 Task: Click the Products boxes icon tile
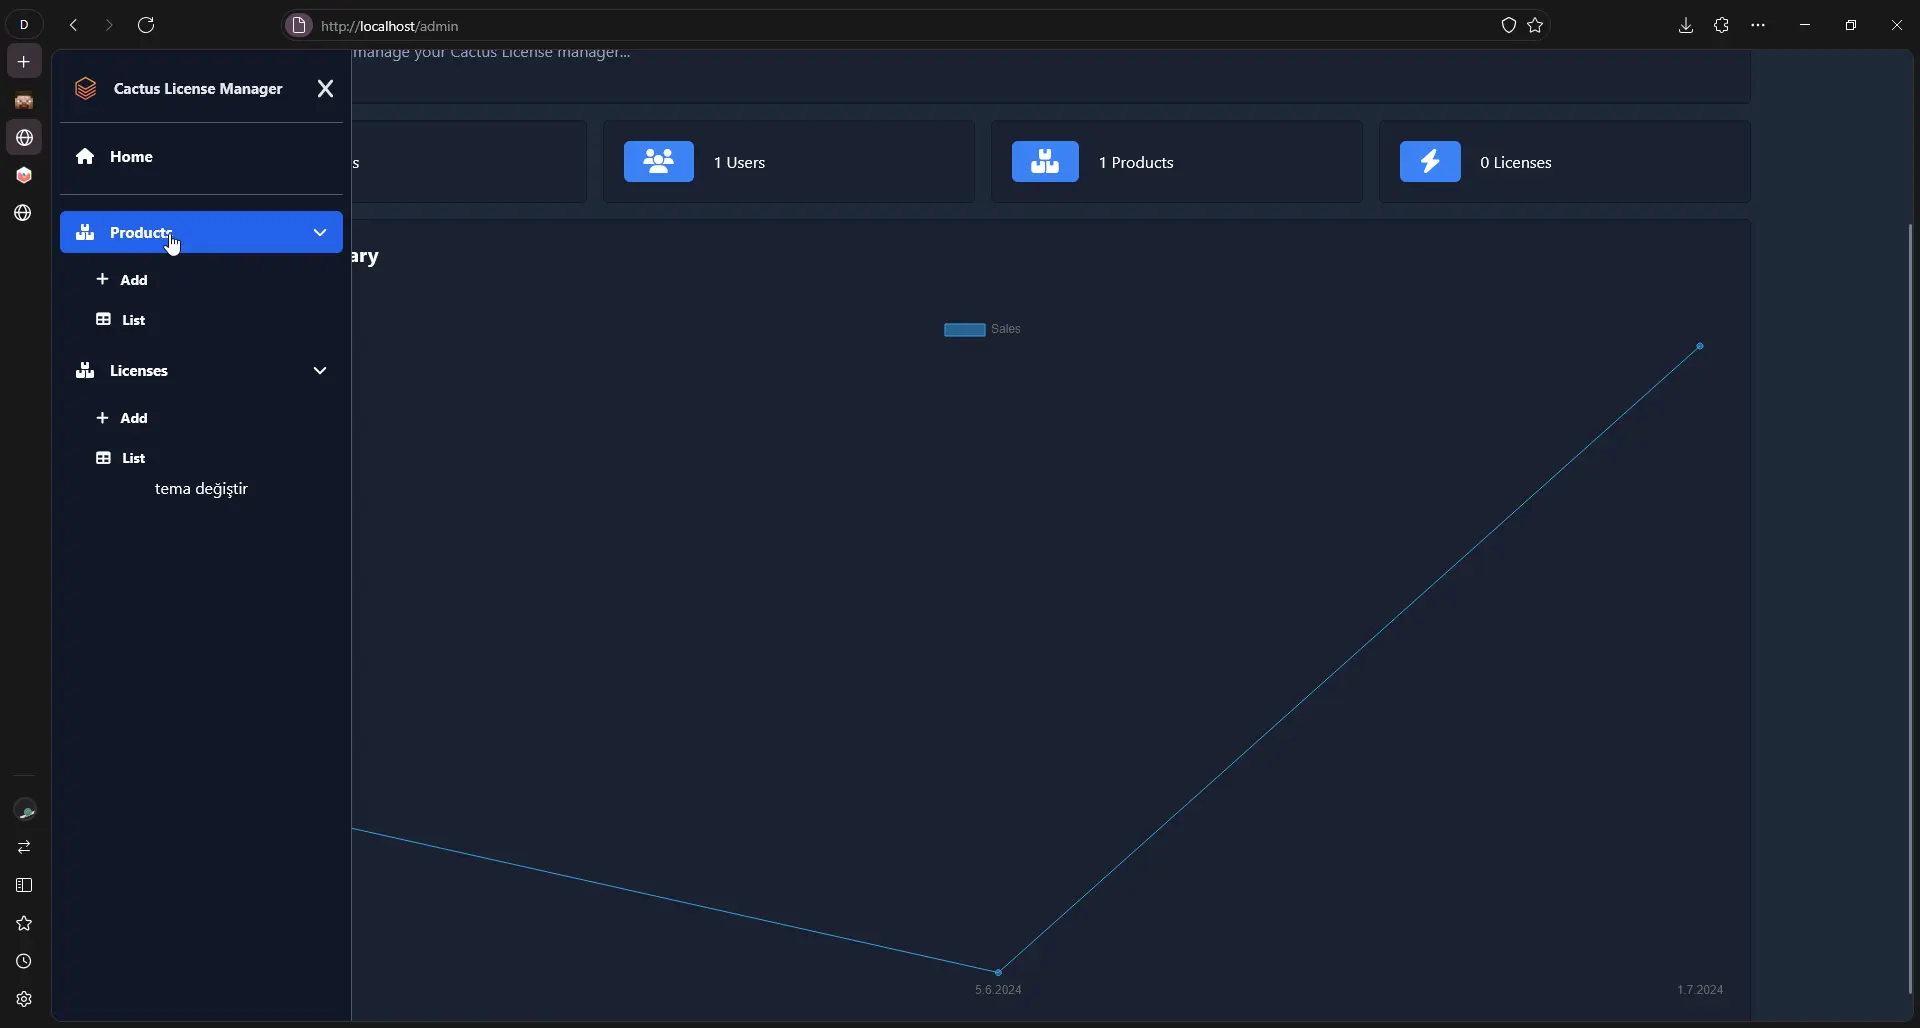point(1045,162)
